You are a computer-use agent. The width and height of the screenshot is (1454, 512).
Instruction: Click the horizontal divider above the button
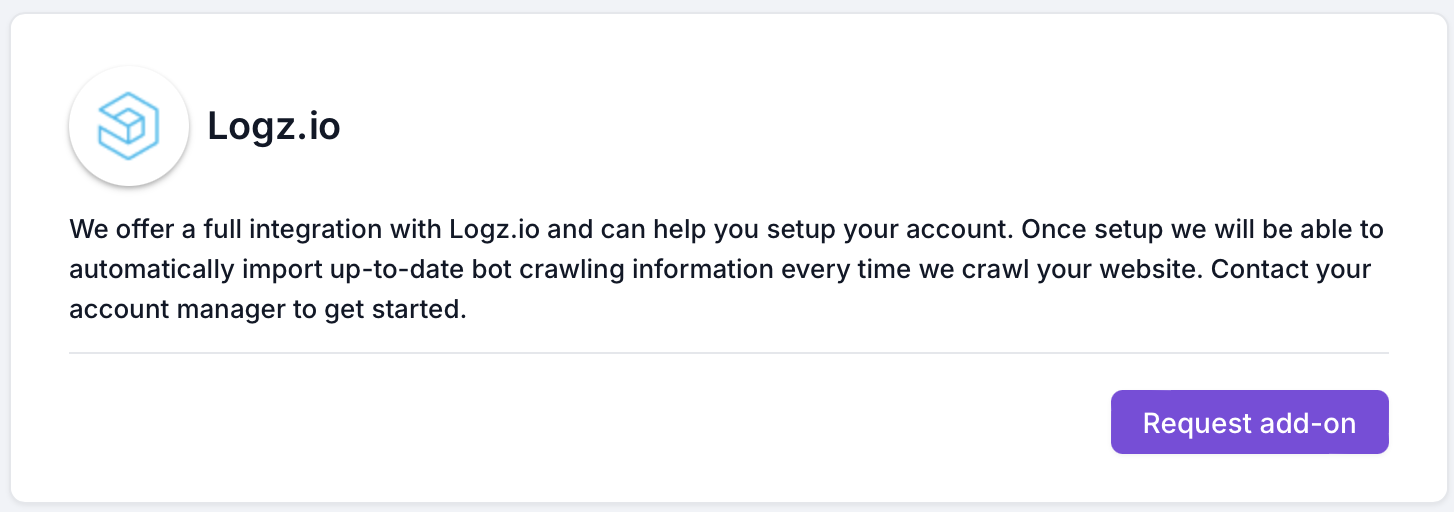click(729, 353)
